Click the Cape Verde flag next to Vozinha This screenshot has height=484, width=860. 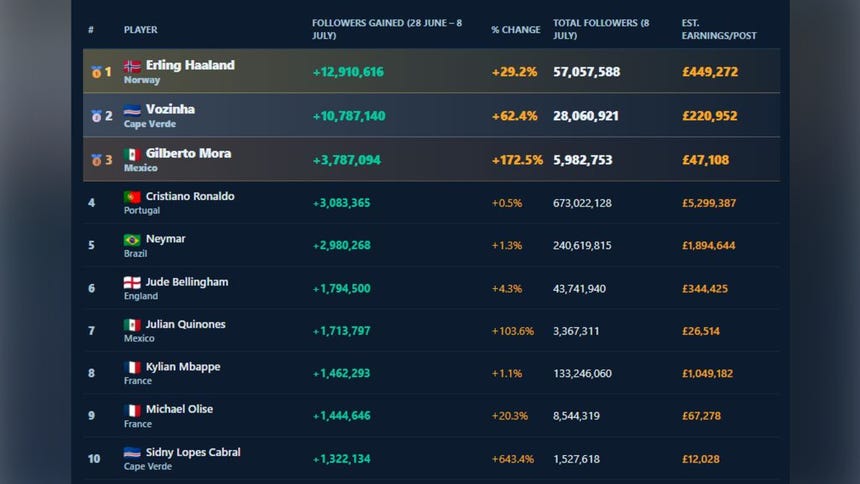pyautogui.click(x=132, y=110)
